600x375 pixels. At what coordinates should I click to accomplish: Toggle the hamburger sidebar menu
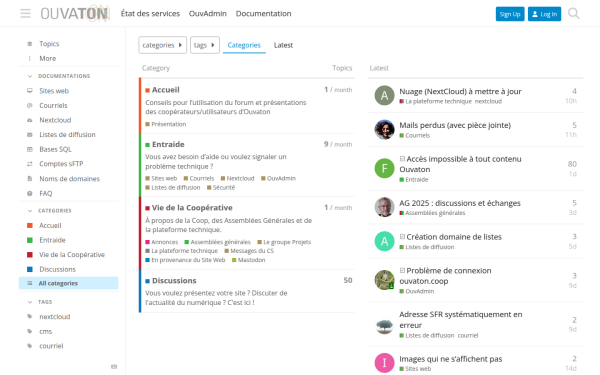coord(26,14)
